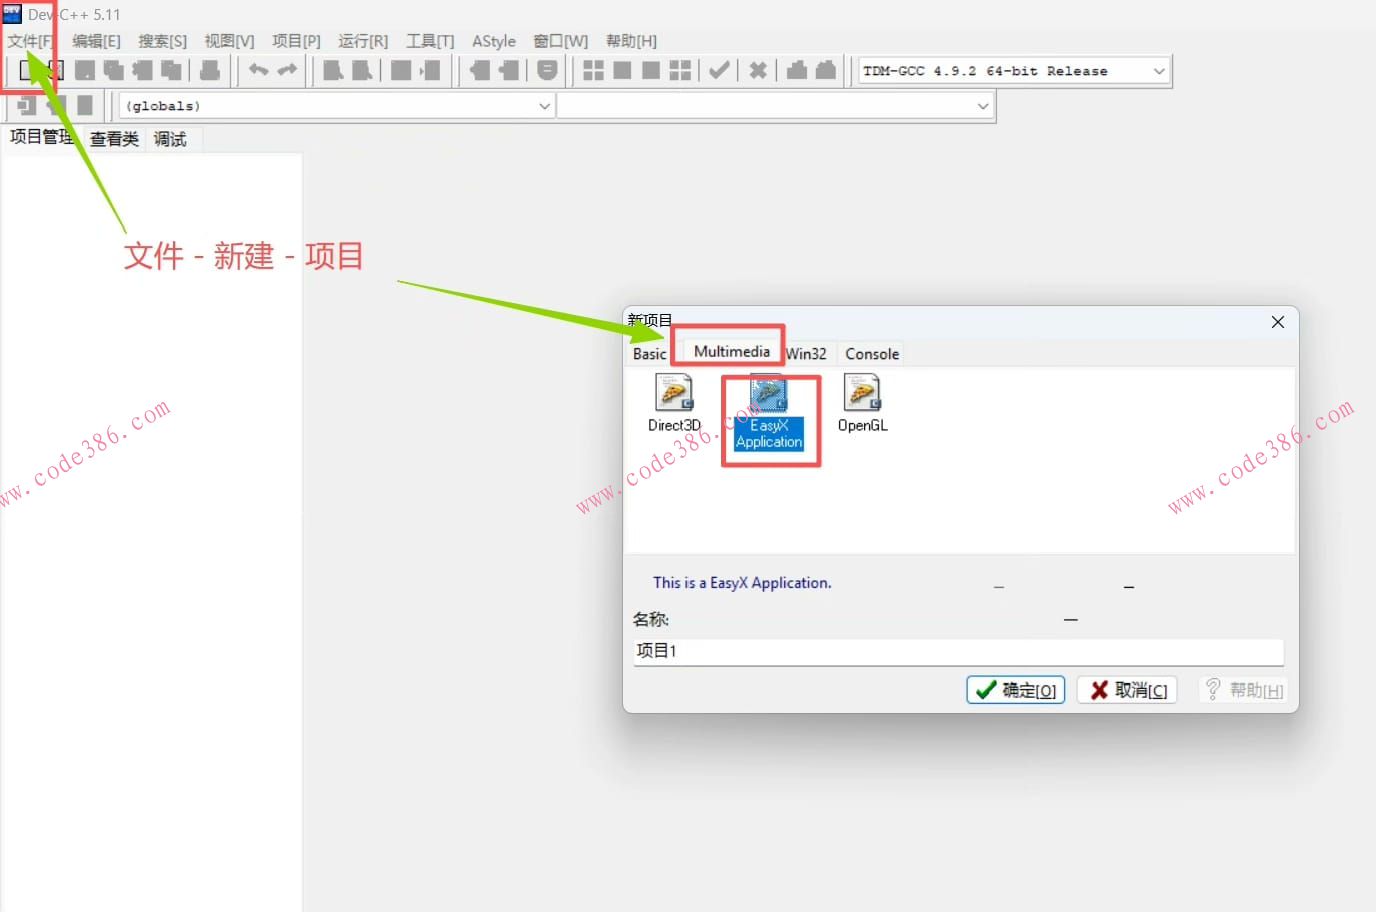Confirm with the 确定[O] button
Viewport: 1376px width, 912px height.
1016,690
